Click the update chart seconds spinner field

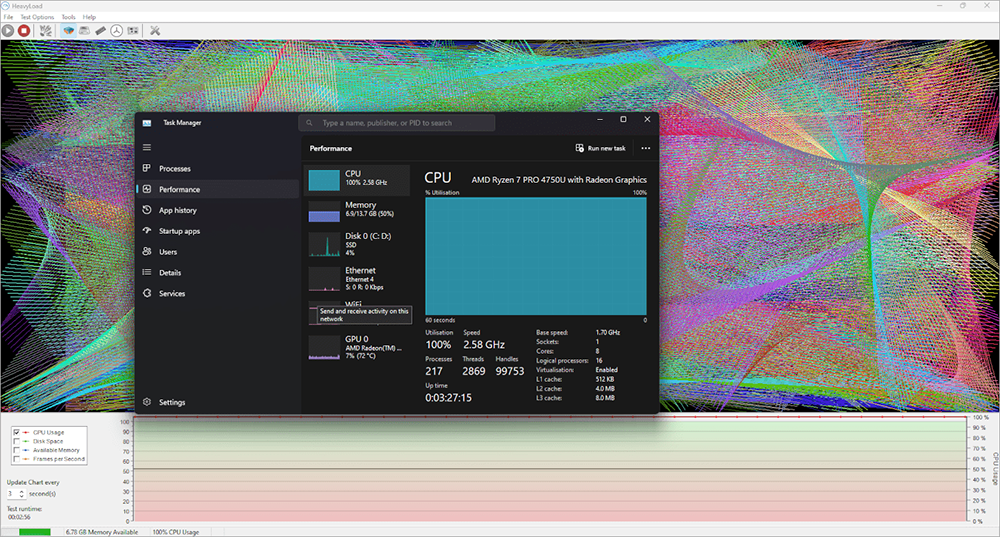pyautogui.click(x=16, y=494)
